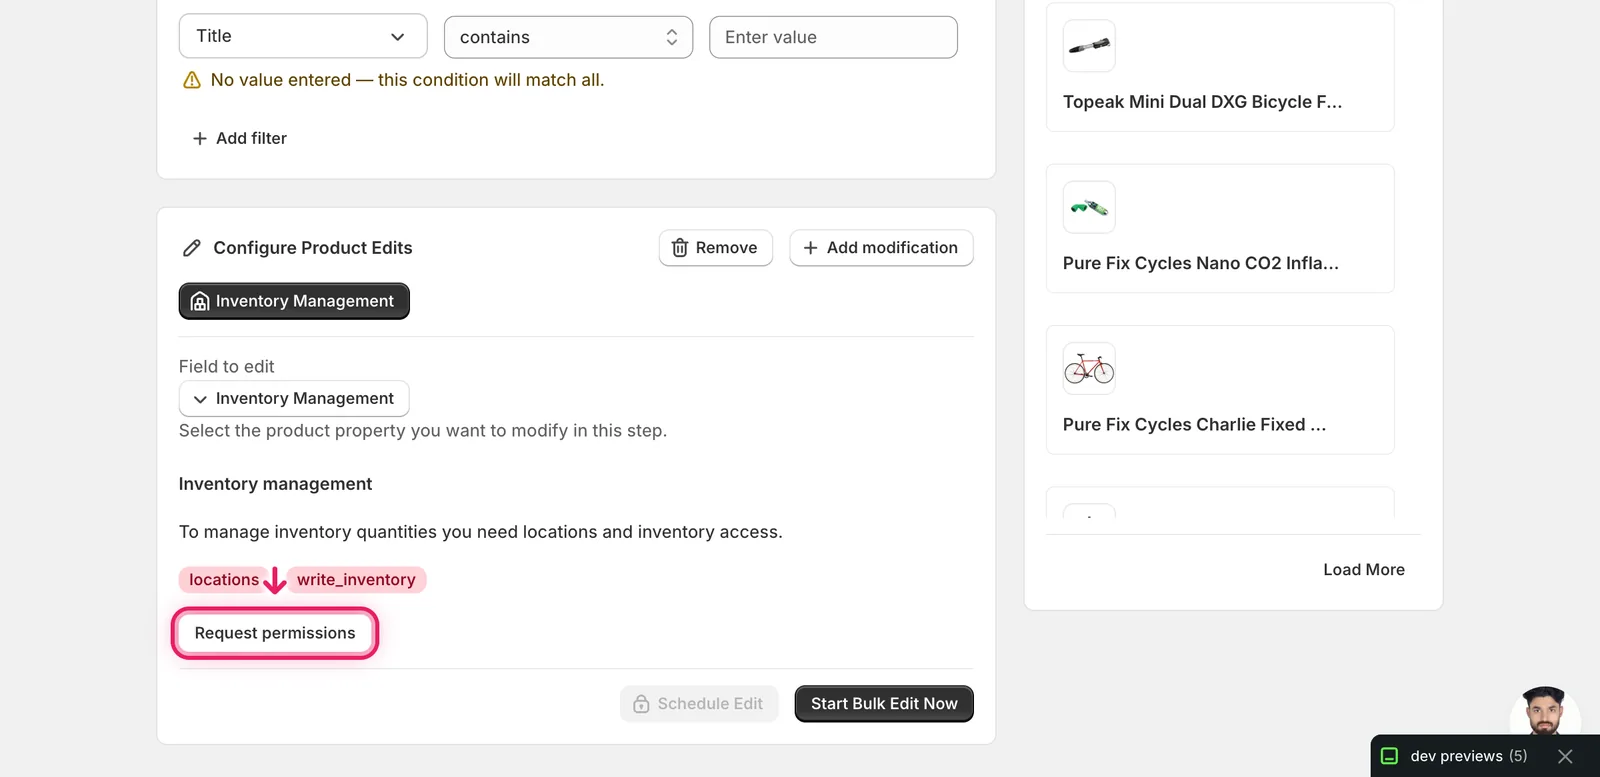
Task: Click the Remove button label
Action: [x=726, y=248]
